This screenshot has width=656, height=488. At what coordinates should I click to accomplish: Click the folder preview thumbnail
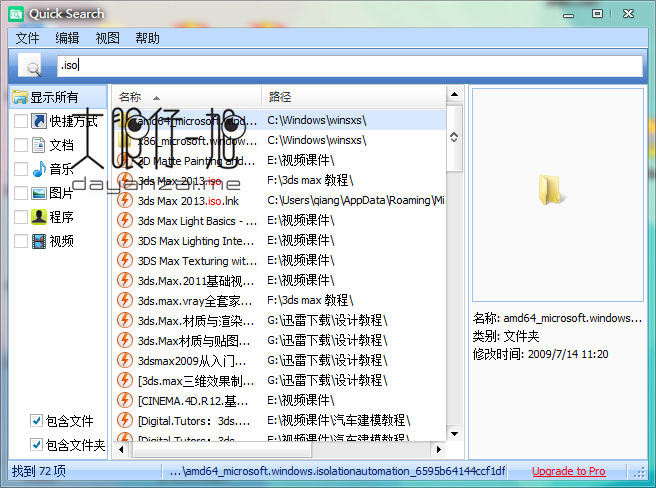[550, 190]
